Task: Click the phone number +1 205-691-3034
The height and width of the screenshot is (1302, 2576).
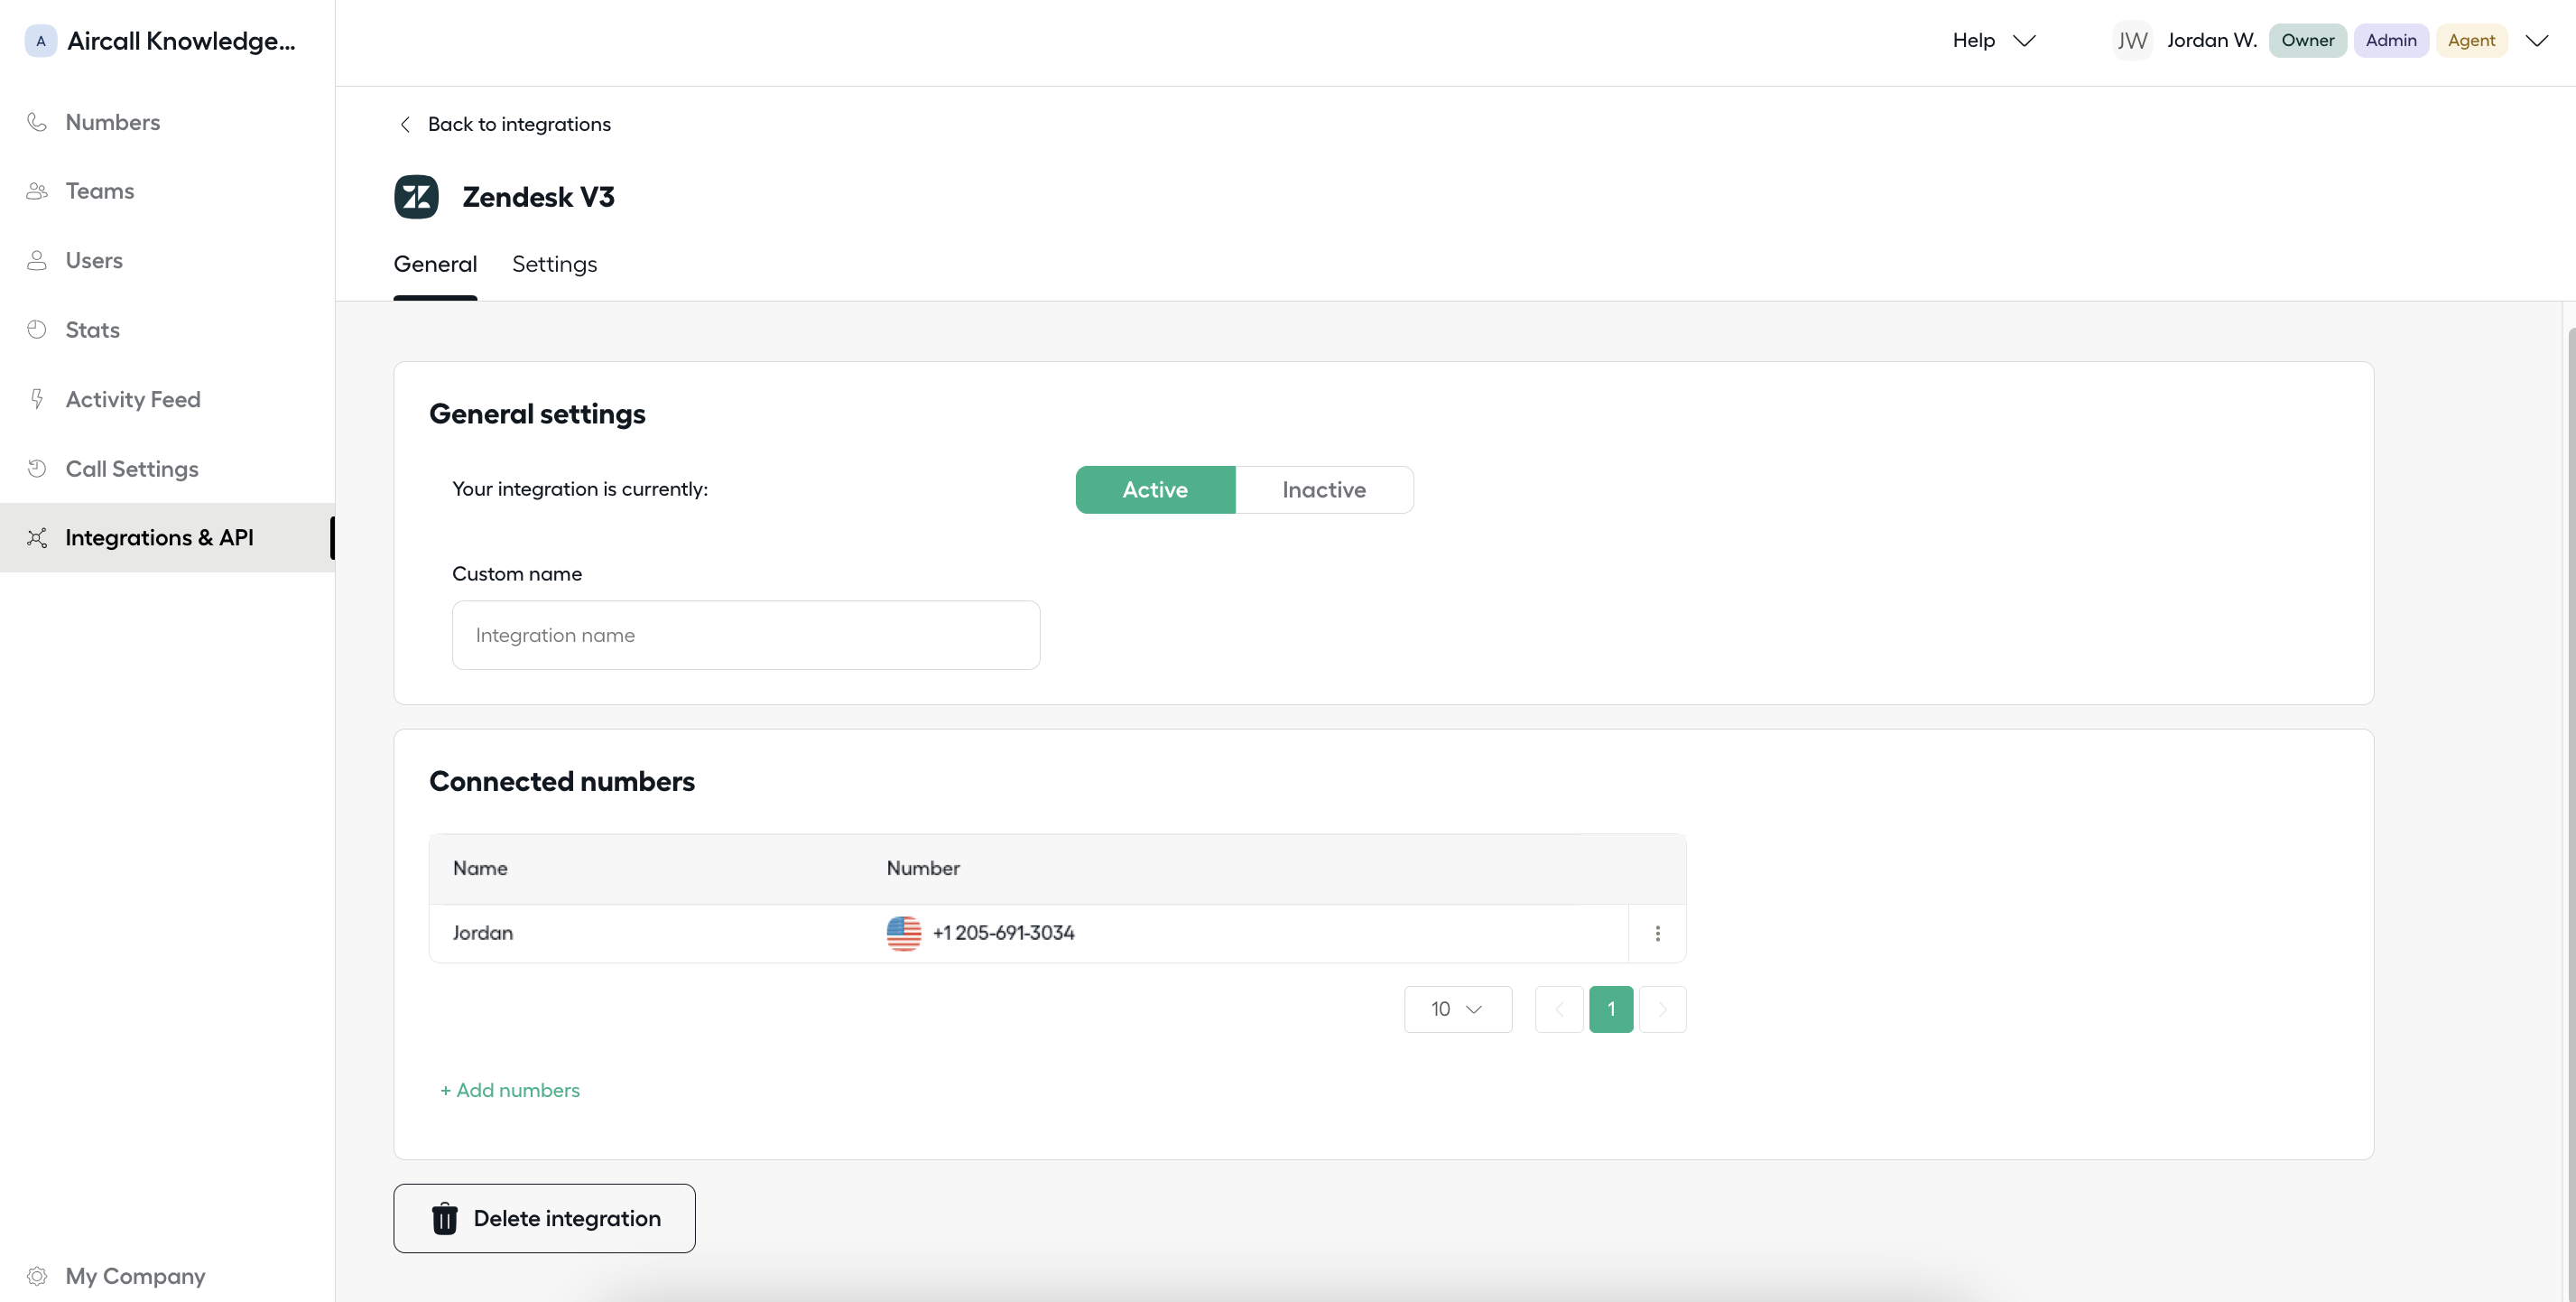Action: [1003, 933]
